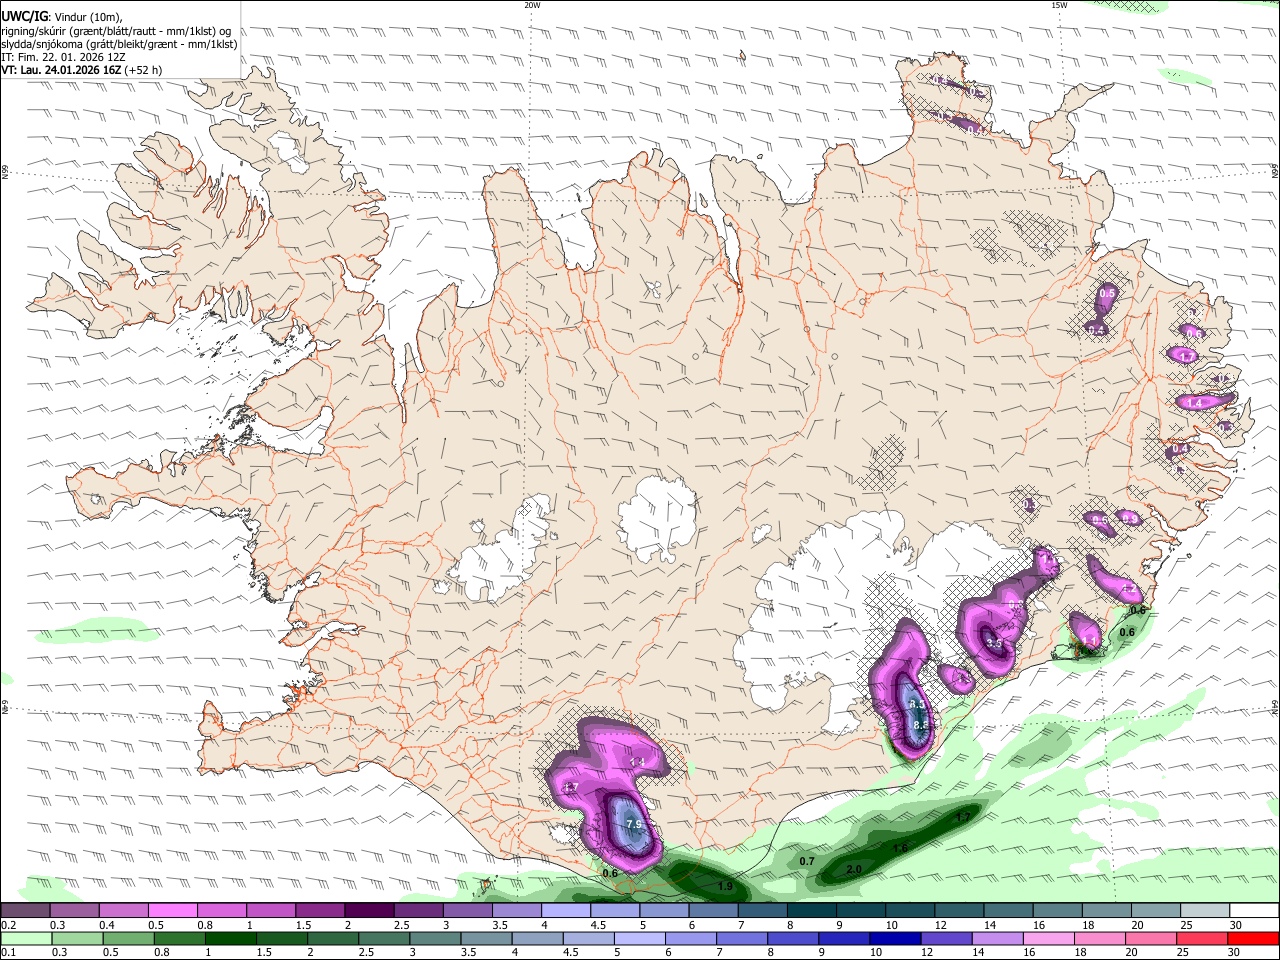Click the "15W" longitude label
This screenshot has height=960, width=1280.
tap(1058, 5)
